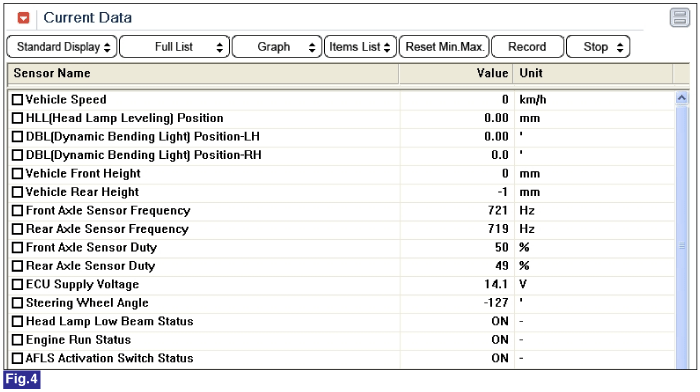Click the 721 front axle frequency value
The image size is (700, 392).
(498, 210)
